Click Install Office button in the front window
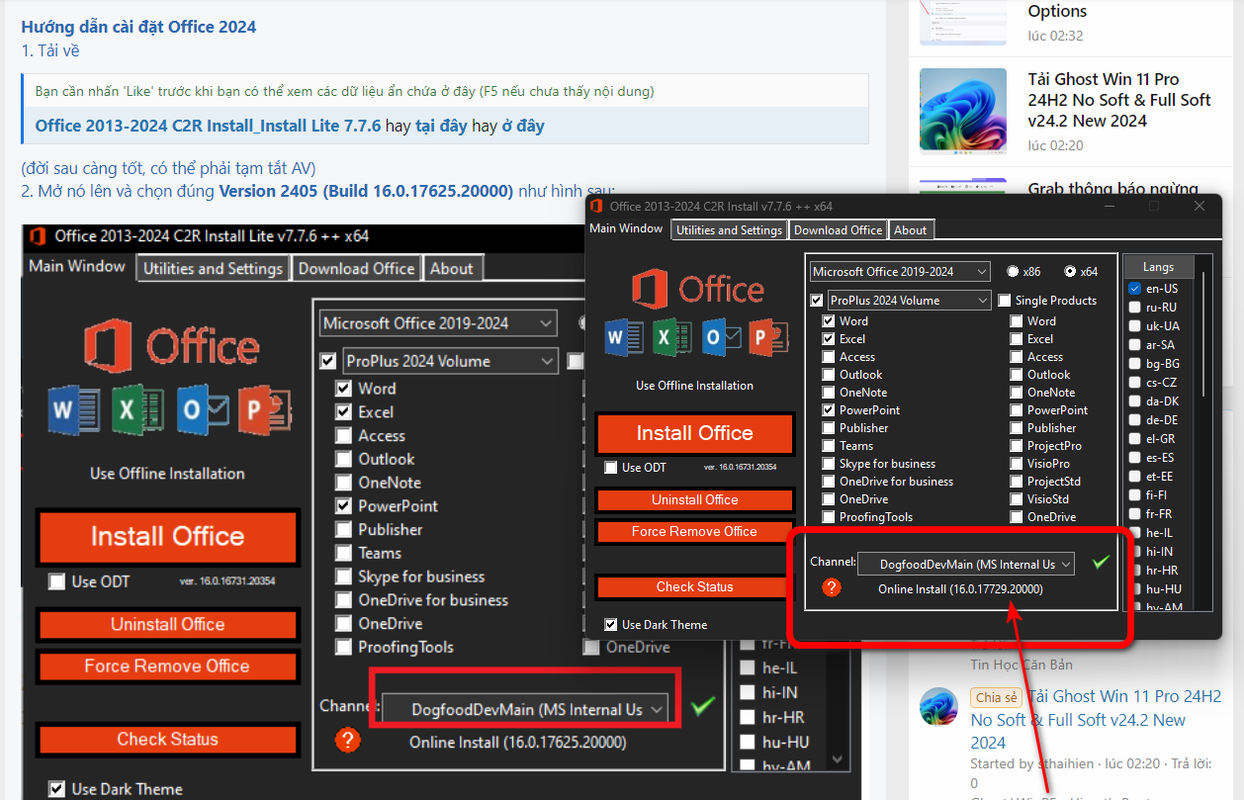The width and height of the screenshot is (1244, 800). click(x=694, y=433)
